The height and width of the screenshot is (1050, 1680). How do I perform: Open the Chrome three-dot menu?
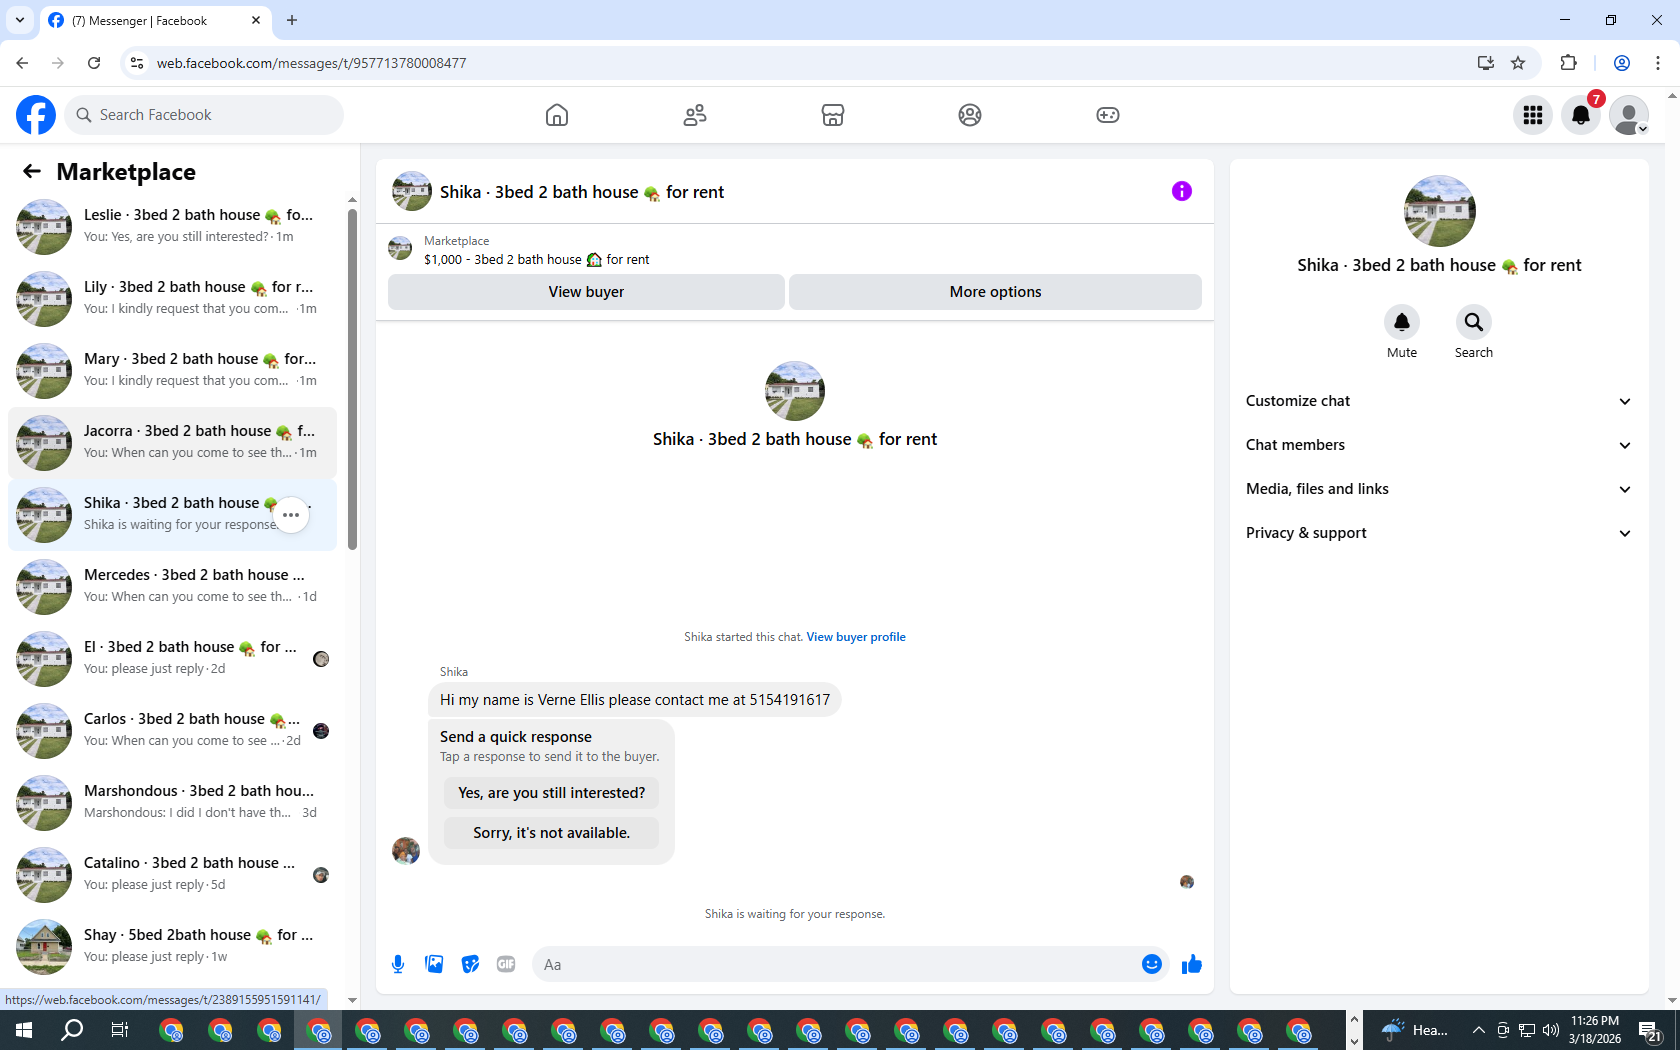pos(1658,63)
